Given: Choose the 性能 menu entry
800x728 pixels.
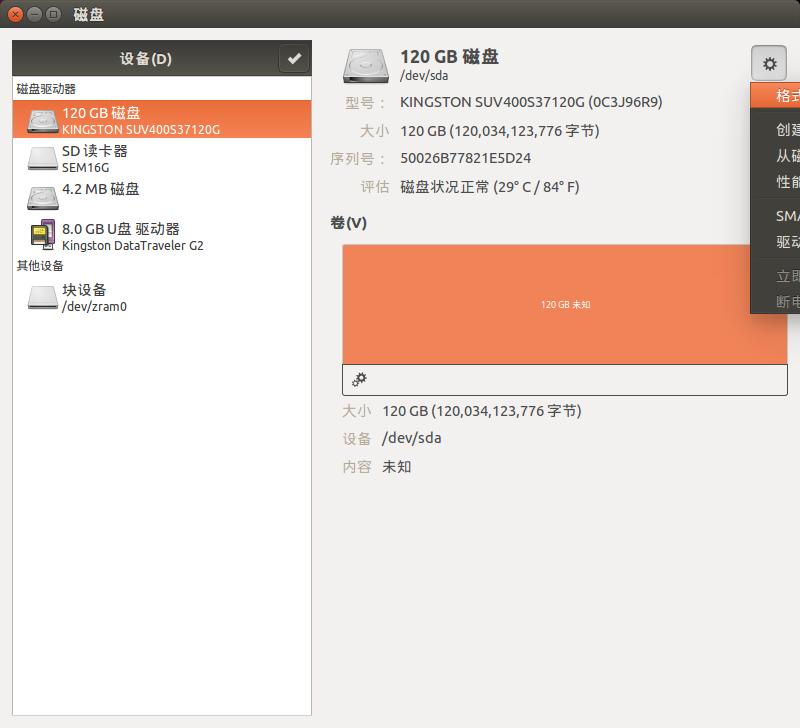Looking at the screenshot, I should tap(776, 182).
